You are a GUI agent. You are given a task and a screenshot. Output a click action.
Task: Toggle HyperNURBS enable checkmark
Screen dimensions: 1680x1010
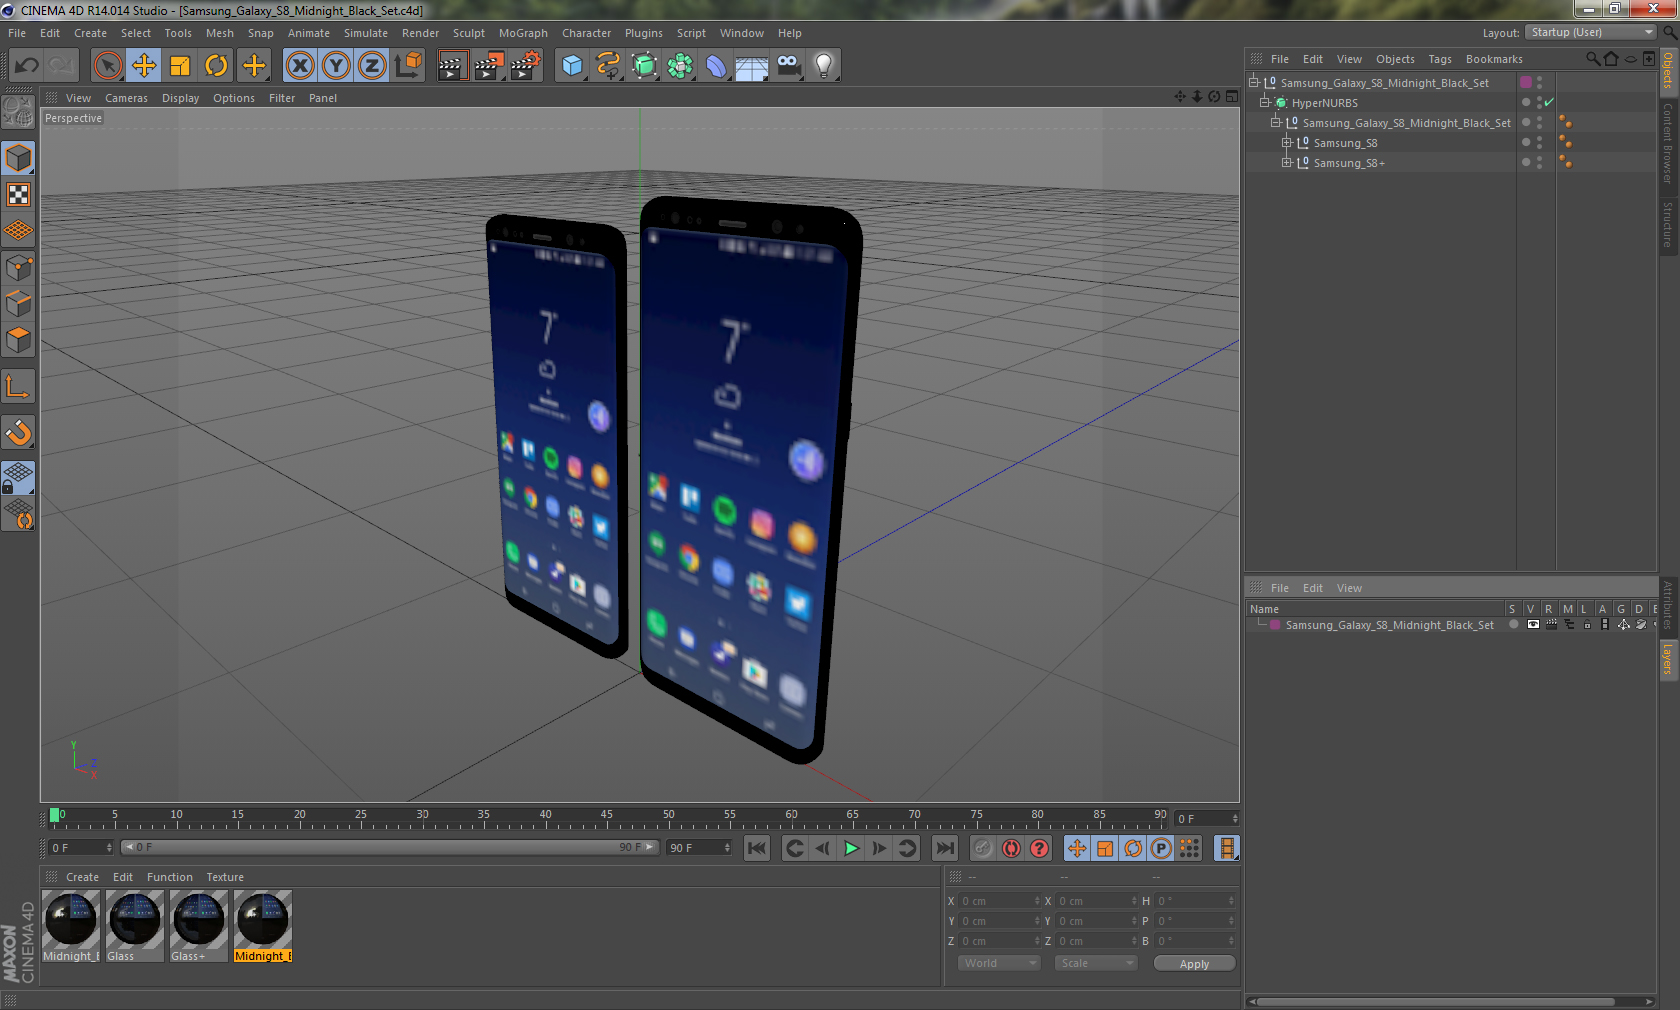point(1549,102)
